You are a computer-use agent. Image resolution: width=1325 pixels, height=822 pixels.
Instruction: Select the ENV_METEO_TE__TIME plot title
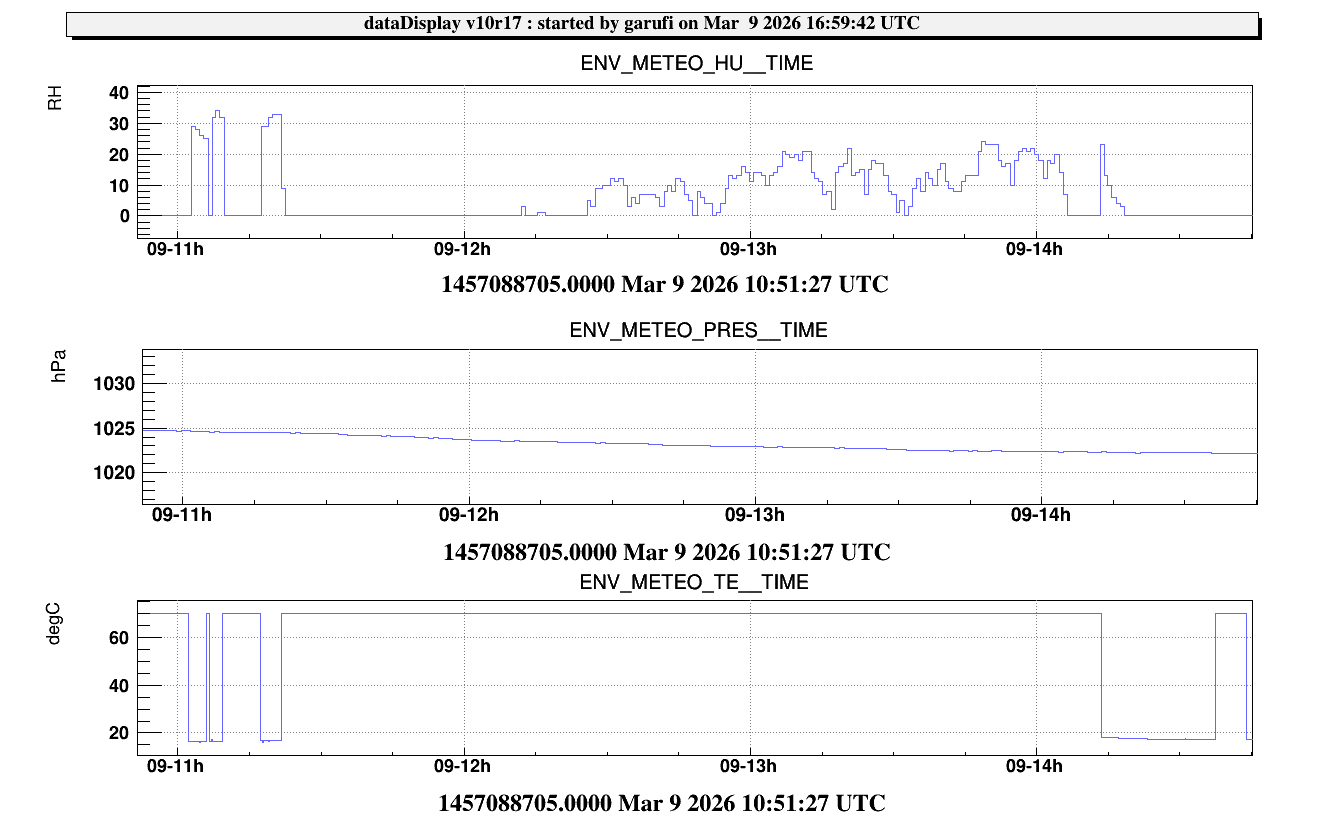click(694, 581)
